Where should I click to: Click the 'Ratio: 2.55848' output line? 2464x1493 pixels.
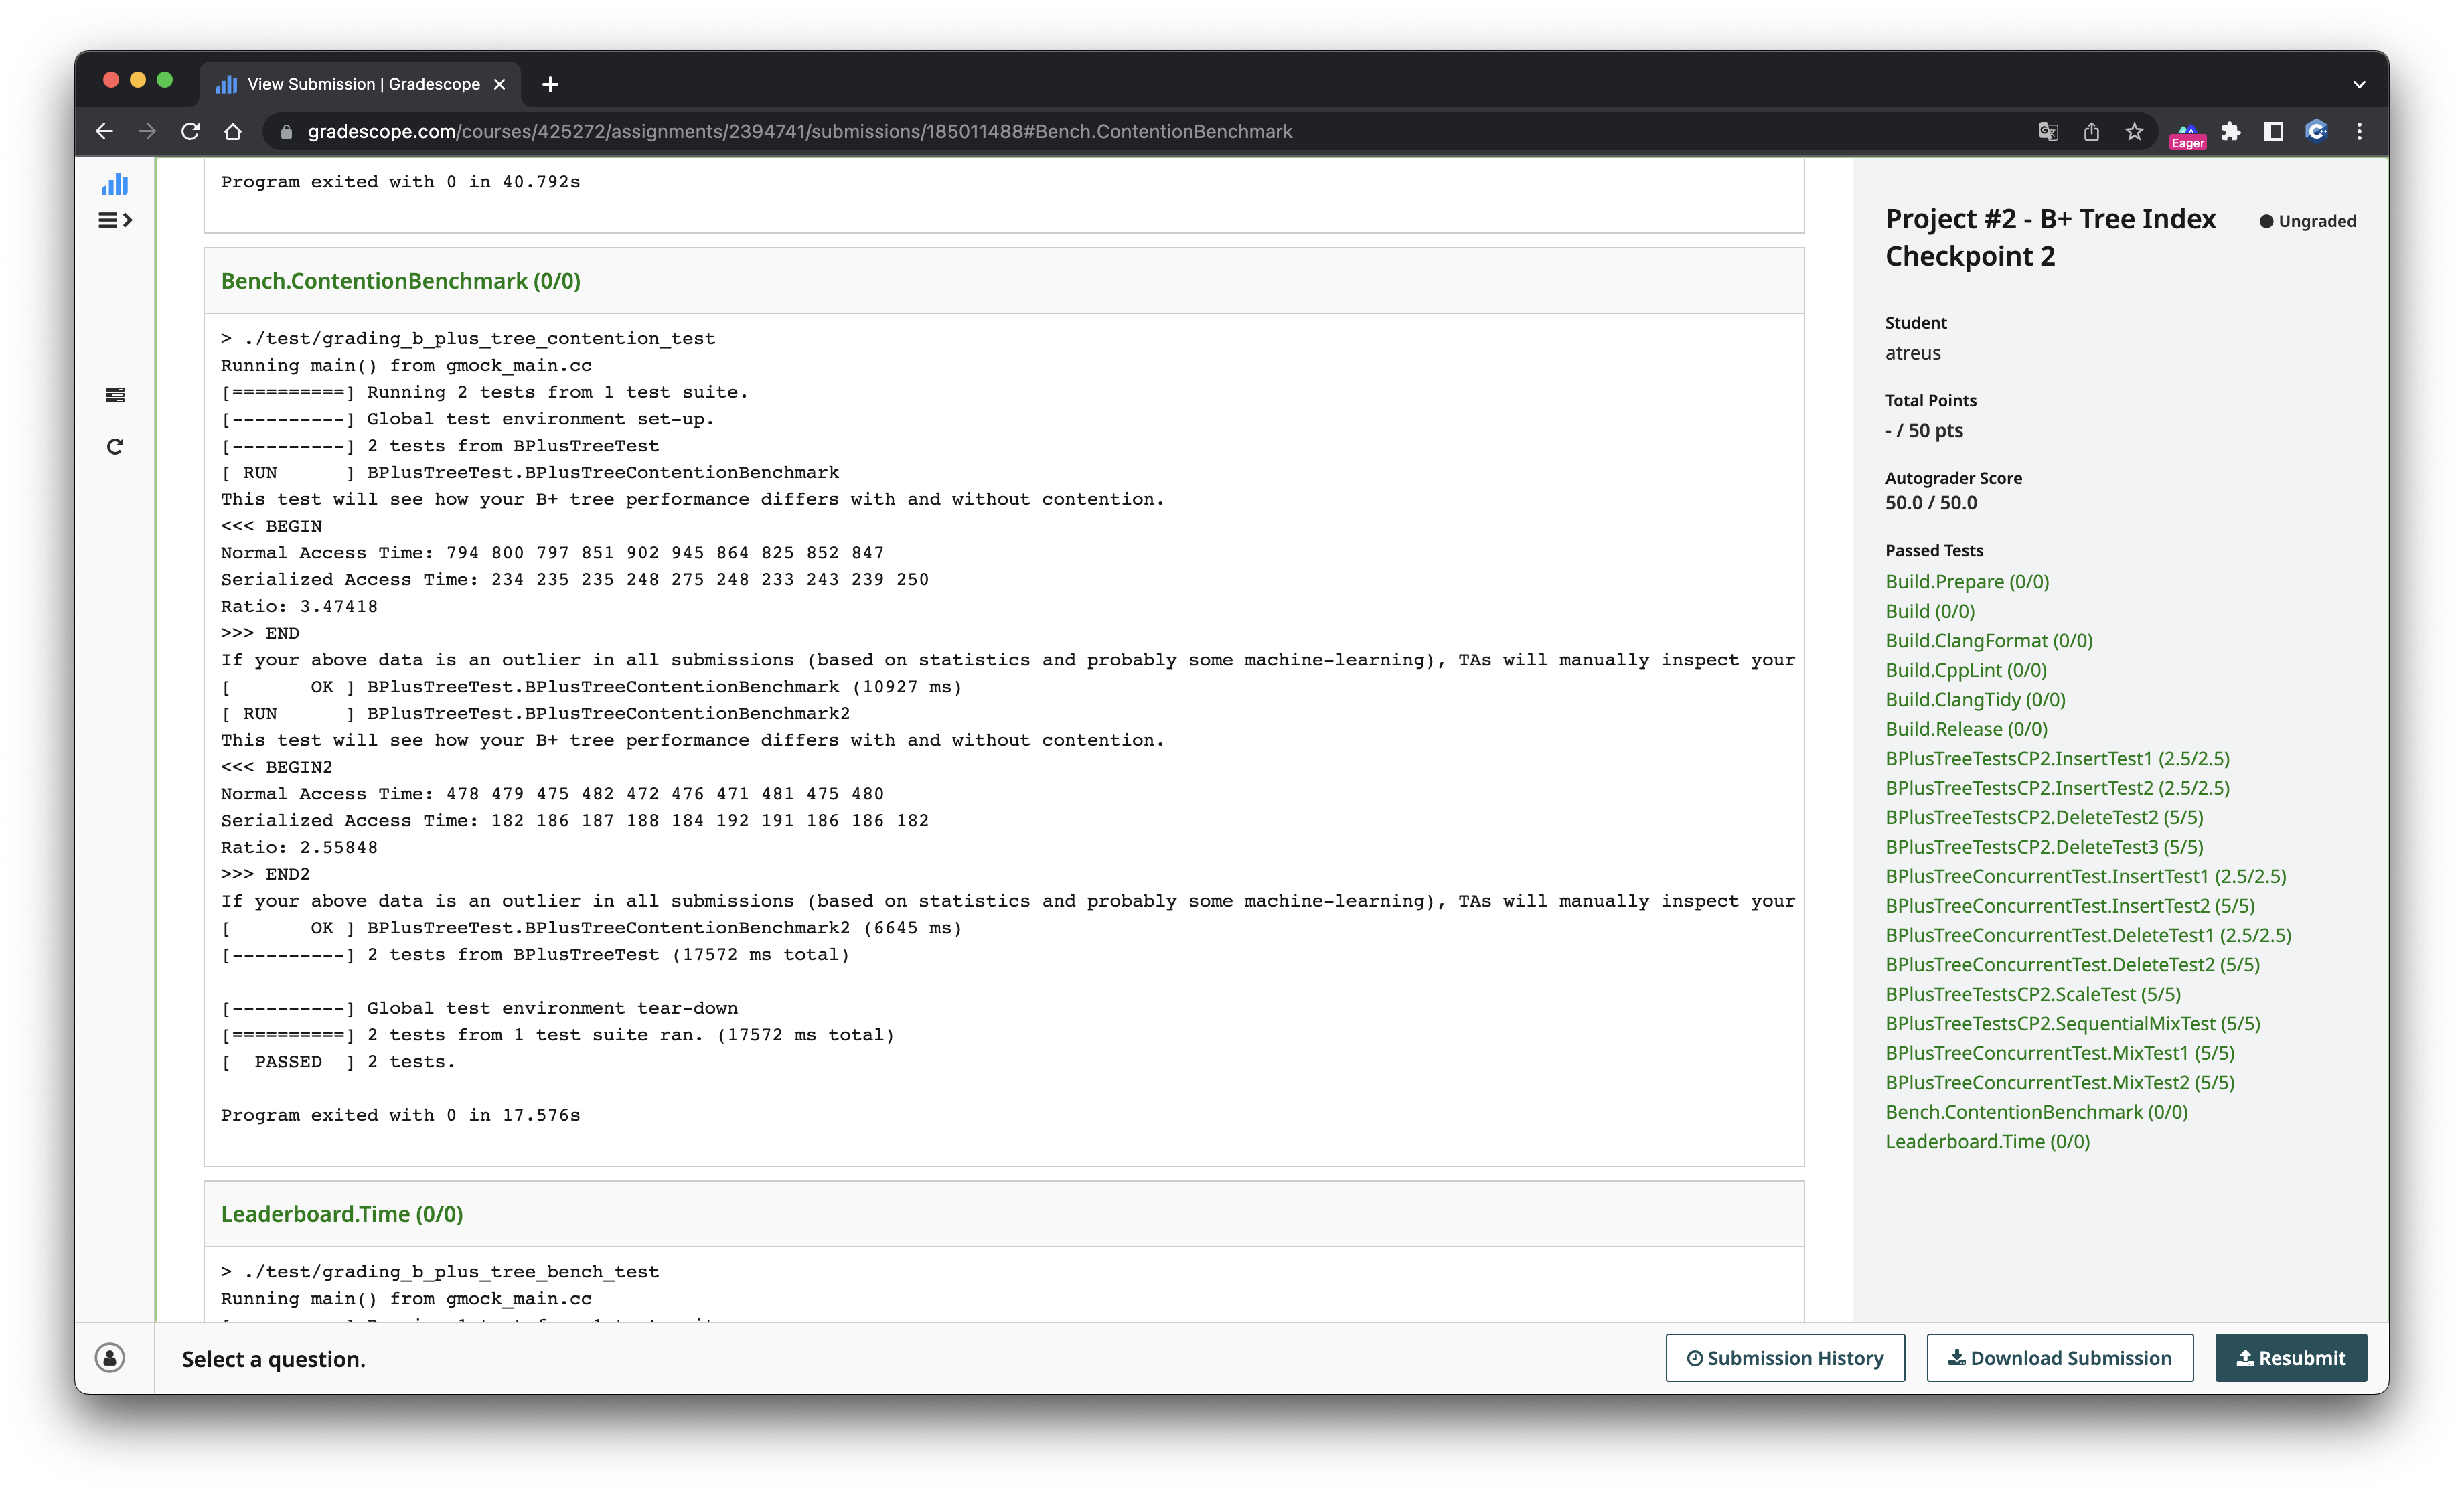299,847
